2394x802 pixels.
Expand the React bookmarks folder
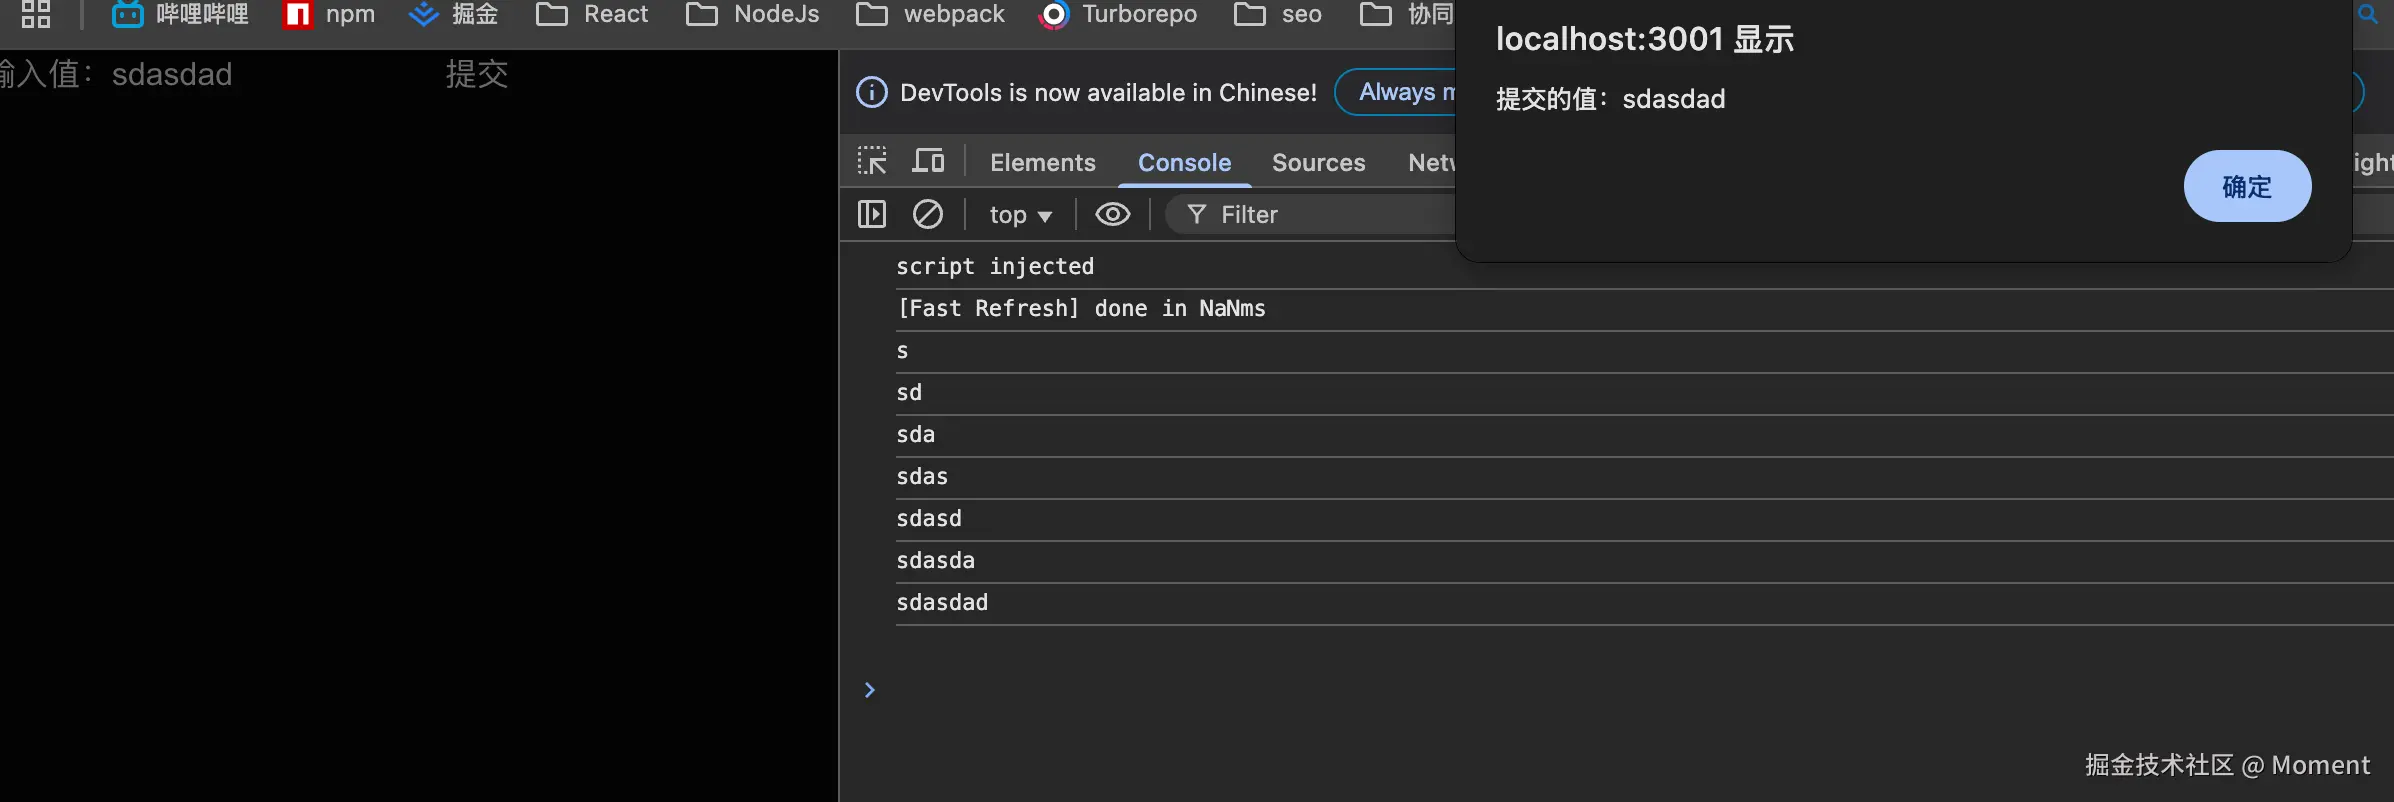[x=592, y=14]
